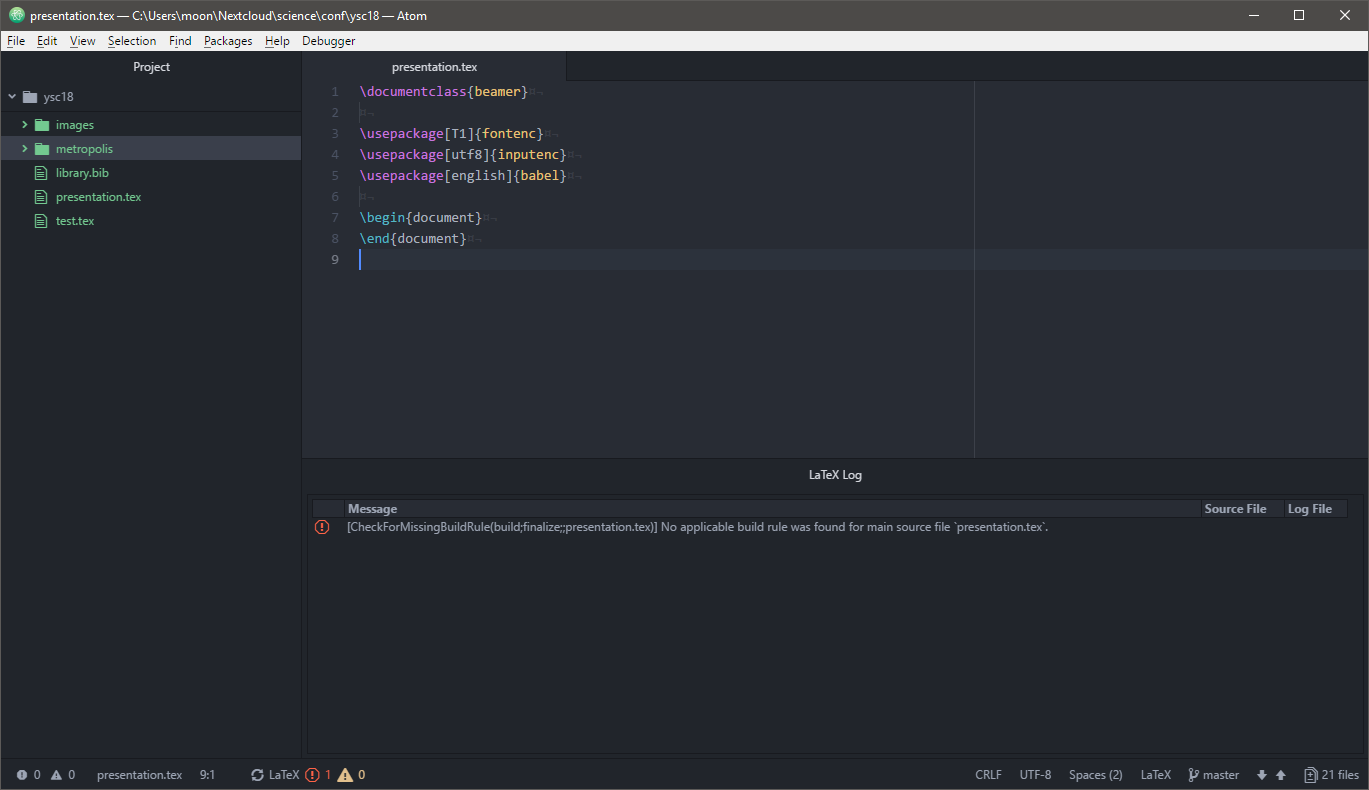The width and height of the screenshot is (1369, 790).
Task: Click on the \end{document} line
Action: [413, 239]
